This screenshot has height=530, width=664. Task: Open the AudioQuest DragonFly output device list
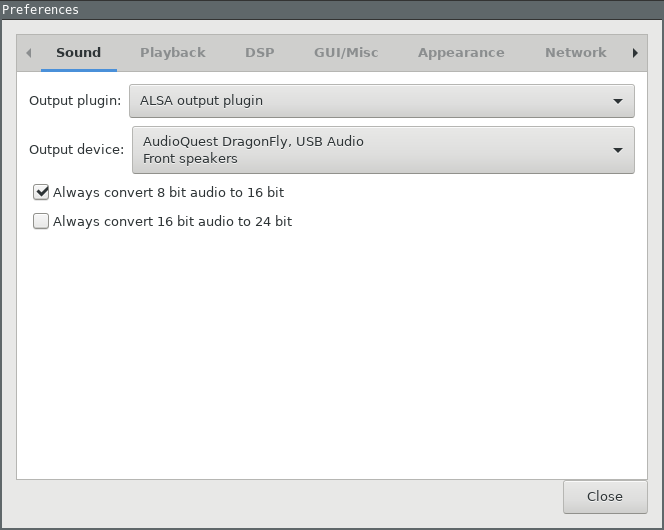coord(383,150)
